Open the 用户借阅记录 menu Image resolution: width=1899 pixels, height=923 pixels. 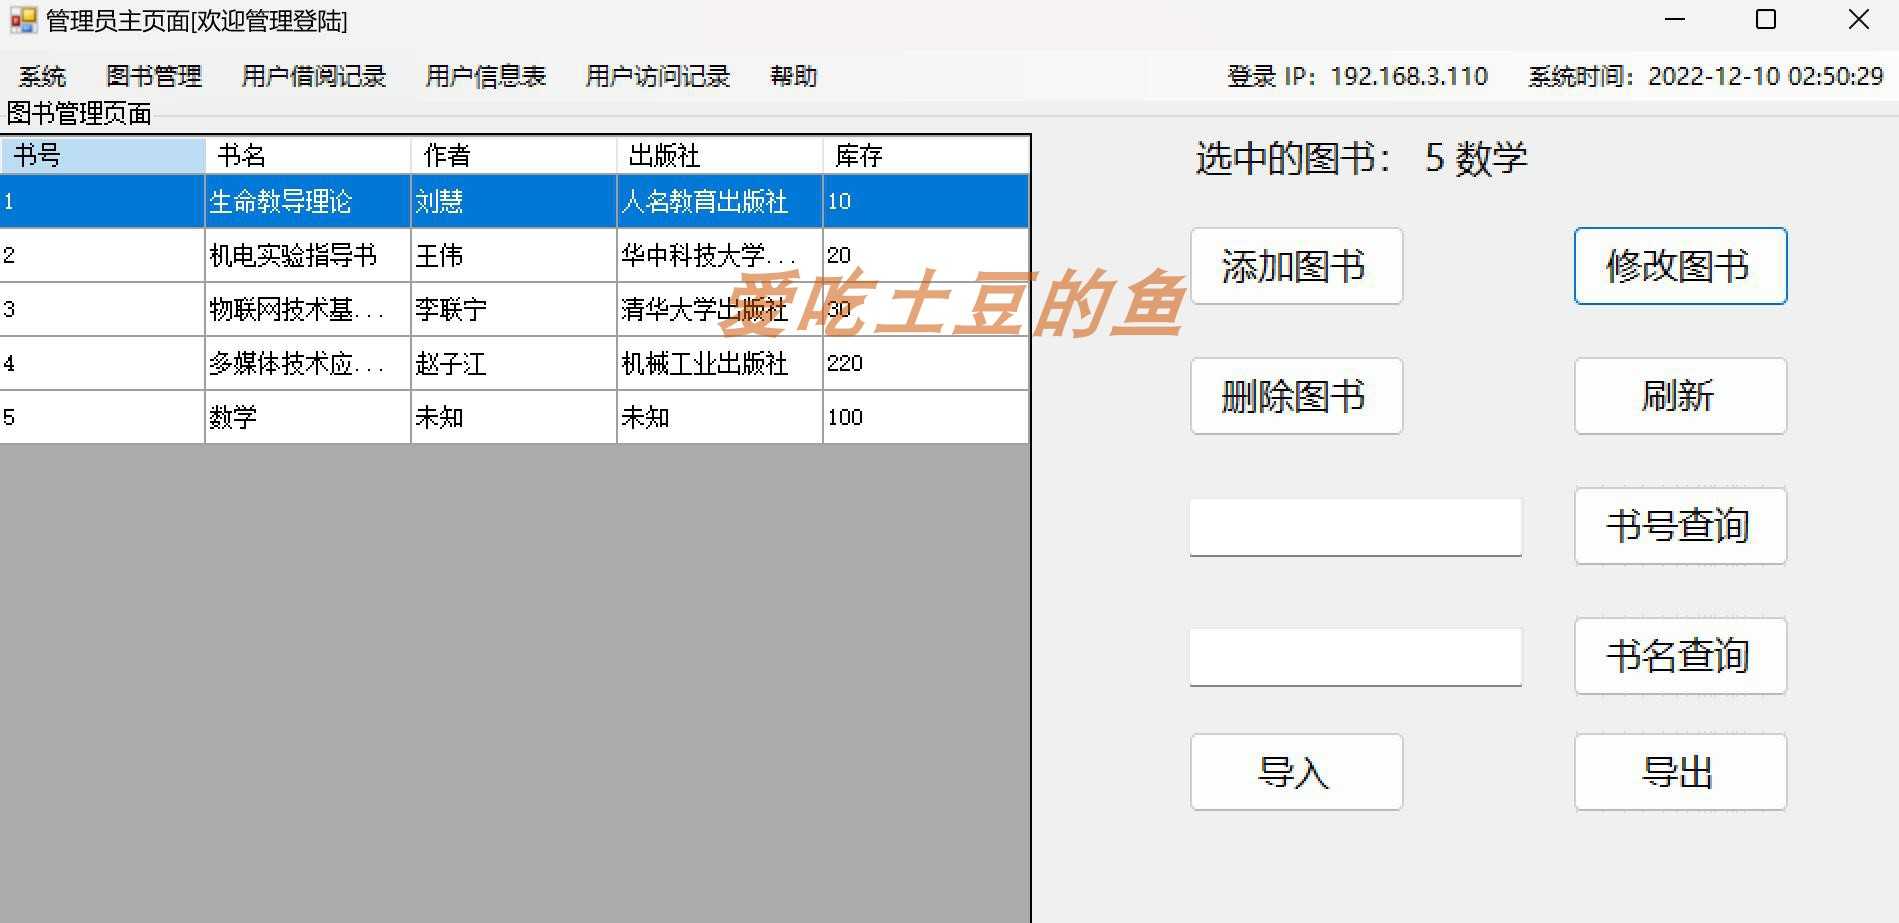click(x=313, y=76)
